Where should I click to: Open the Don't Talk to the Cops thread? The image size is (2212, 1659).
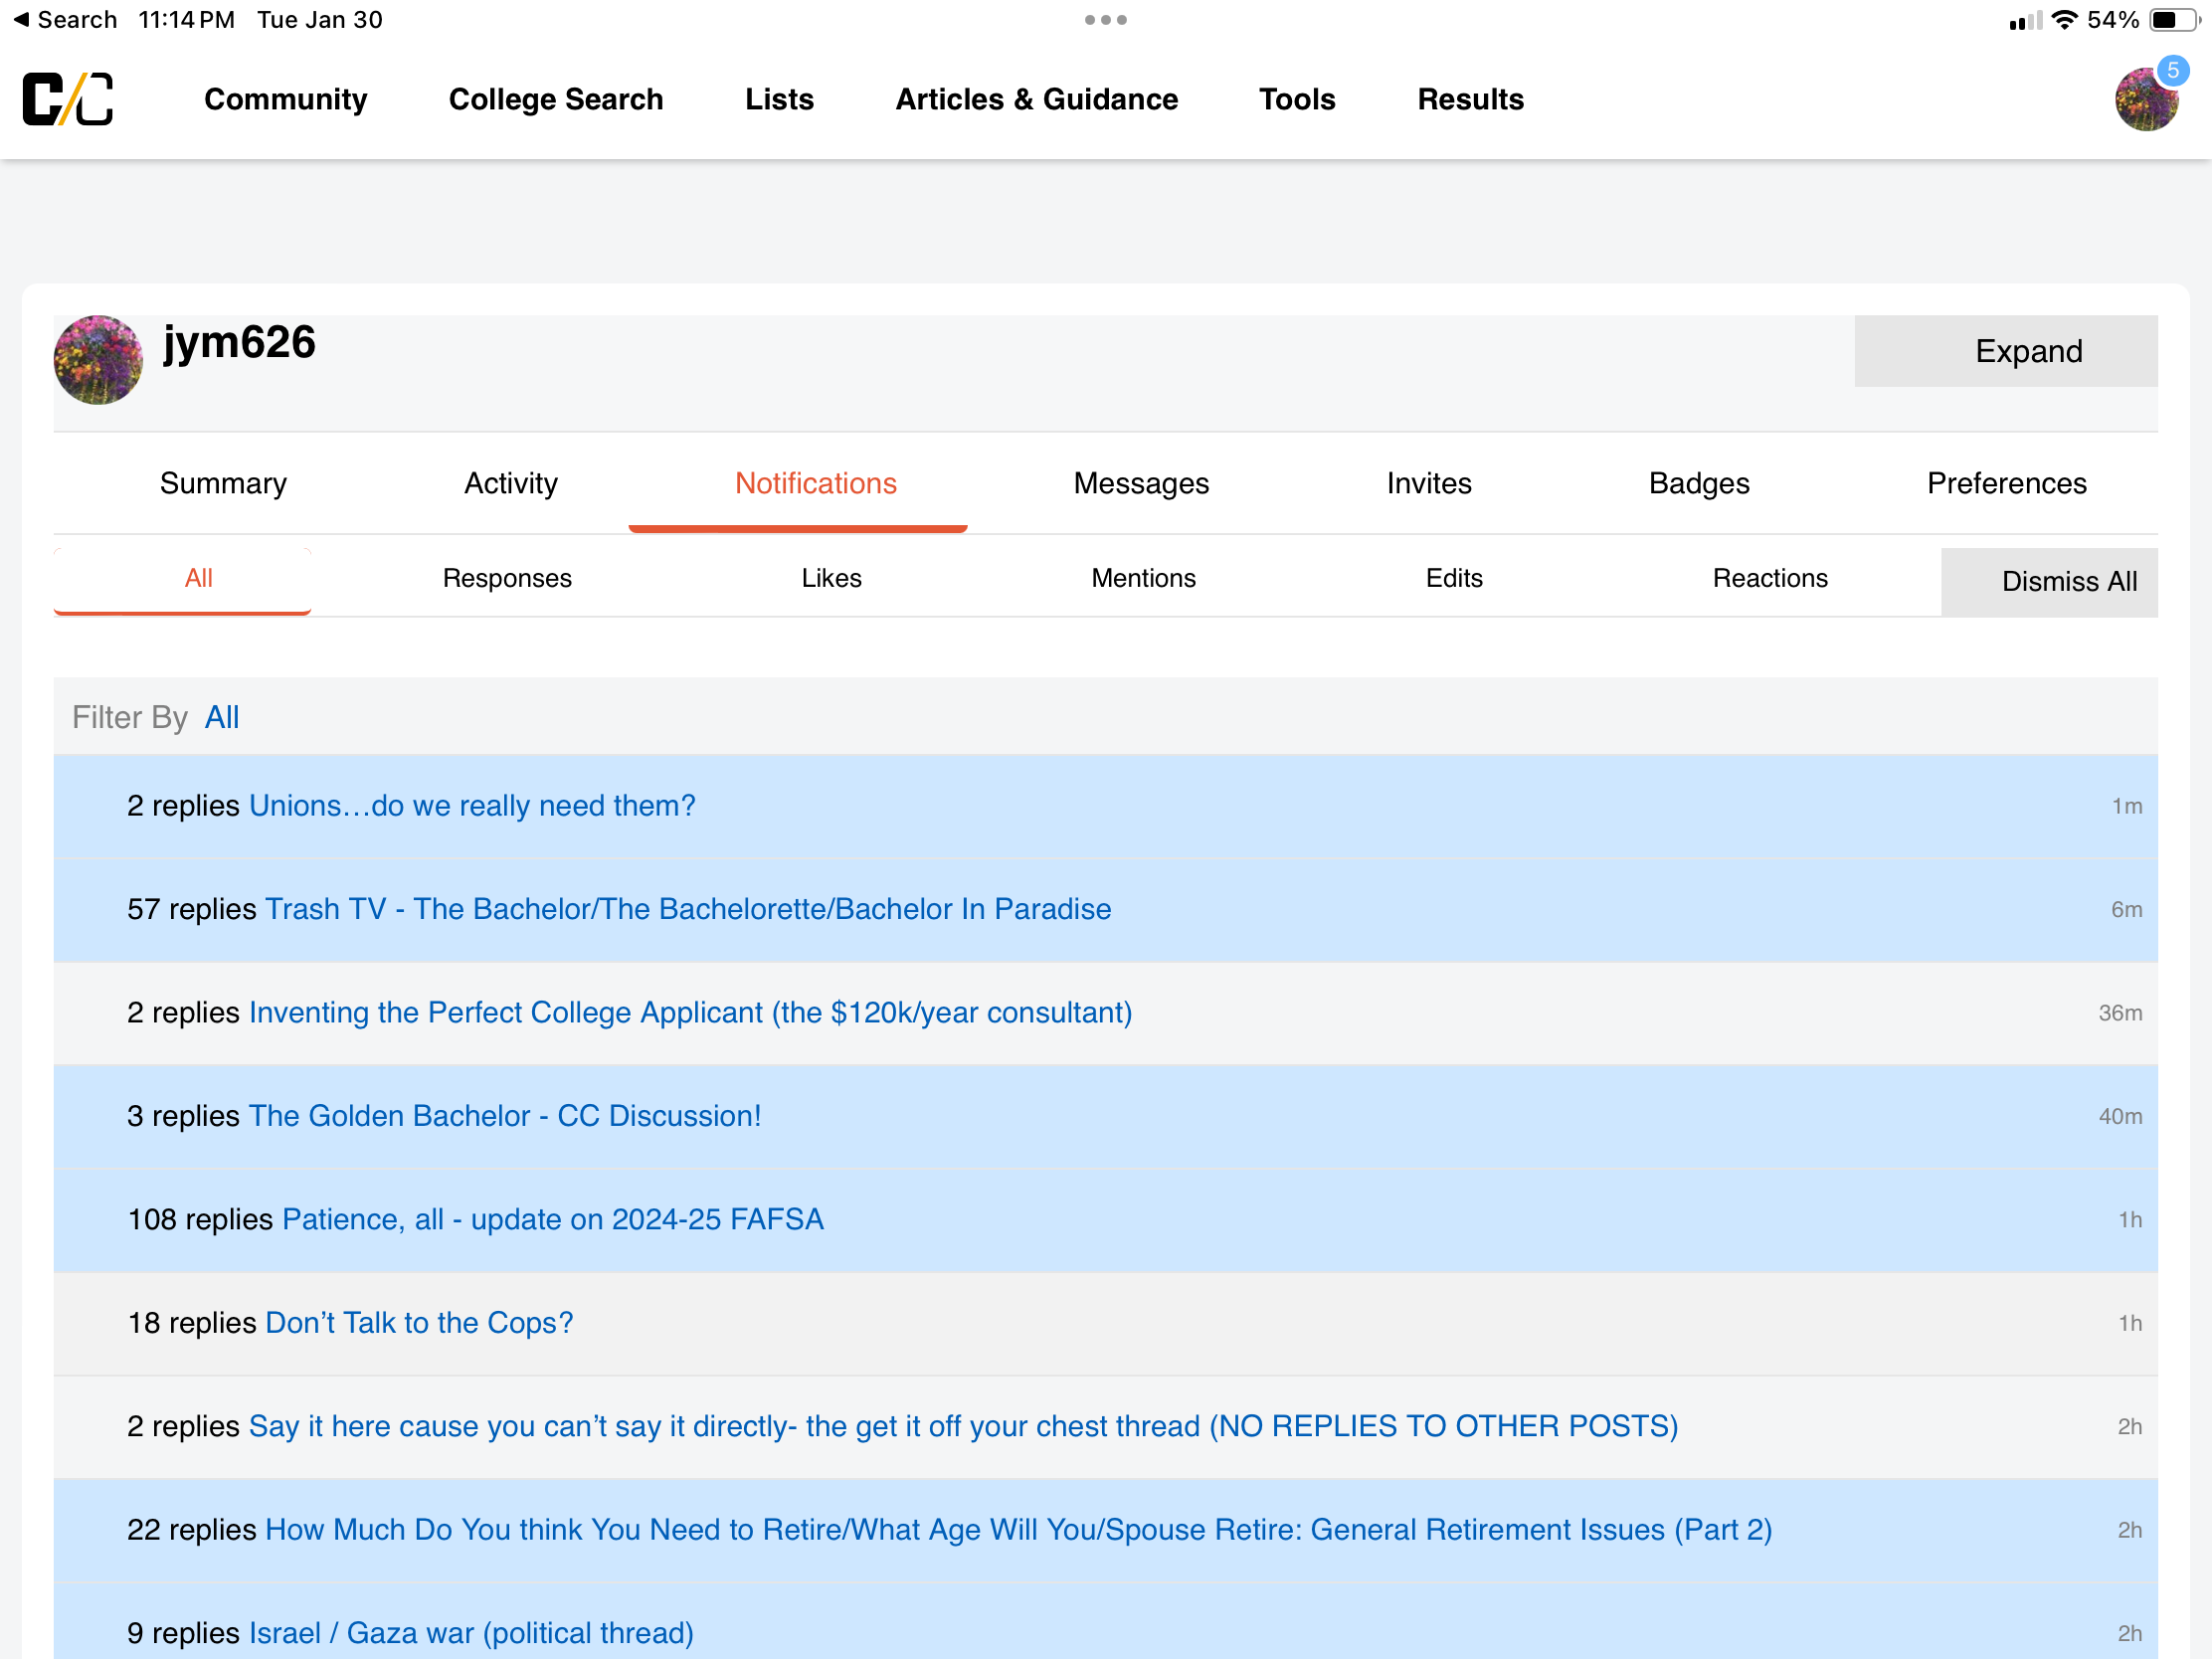tap(419, 1322)
